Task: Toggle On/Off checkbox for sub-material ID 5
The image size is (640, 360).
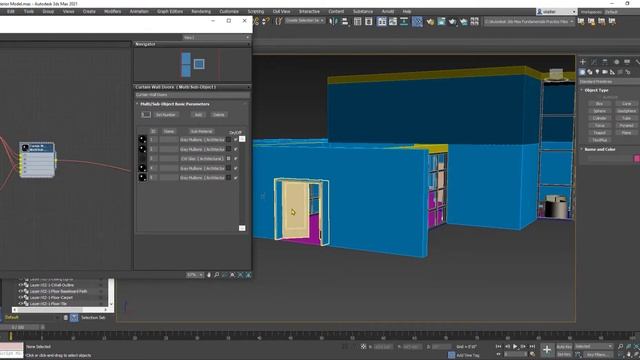Action: (236, 178)
